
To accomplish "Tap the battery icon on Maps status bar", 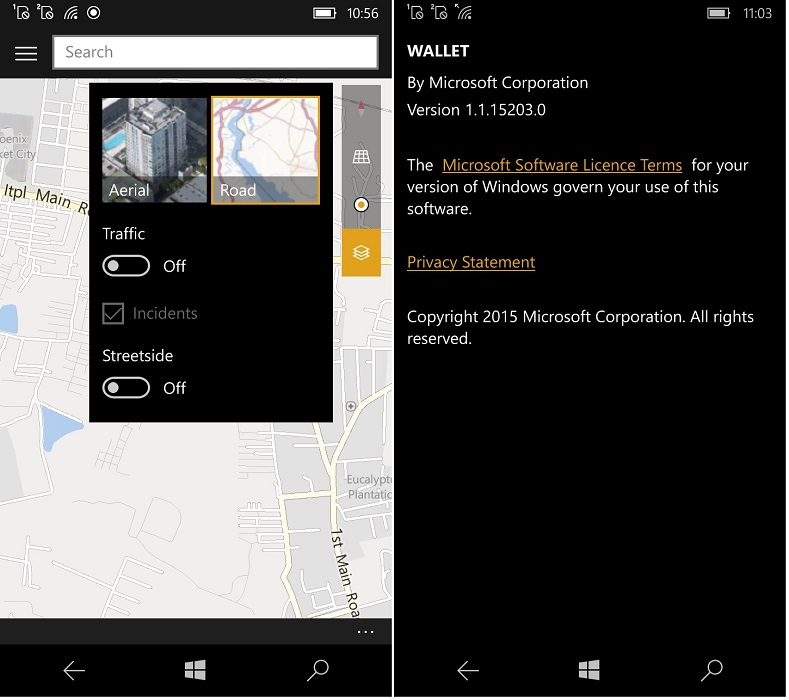I will coord(325,13).
